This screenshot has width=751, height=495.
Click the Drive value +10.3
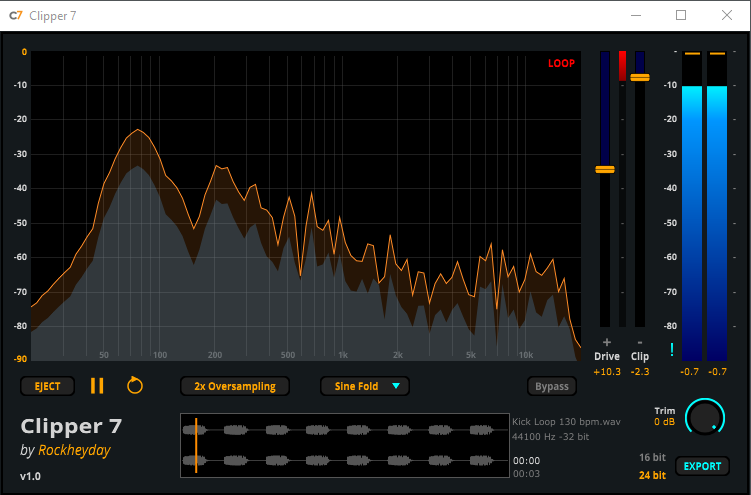click(607, 371)
